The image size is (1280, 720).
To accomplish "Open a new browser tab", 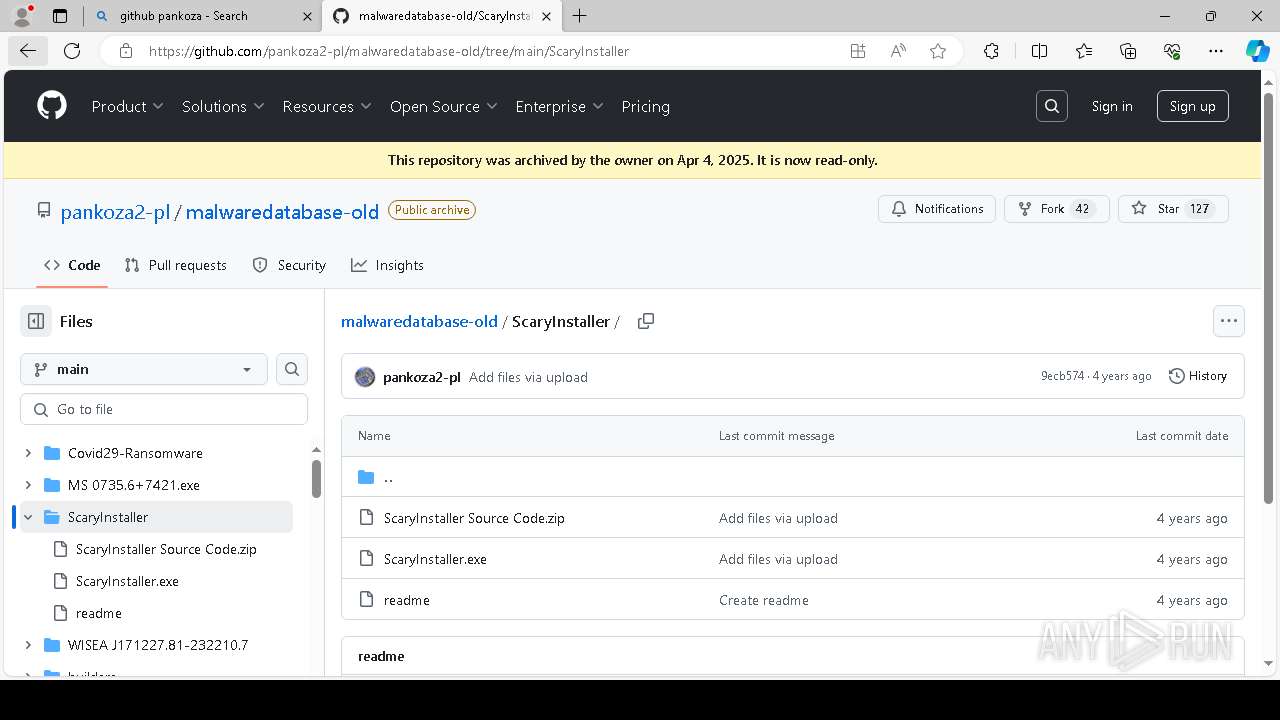I will click(x=580, y=16).
